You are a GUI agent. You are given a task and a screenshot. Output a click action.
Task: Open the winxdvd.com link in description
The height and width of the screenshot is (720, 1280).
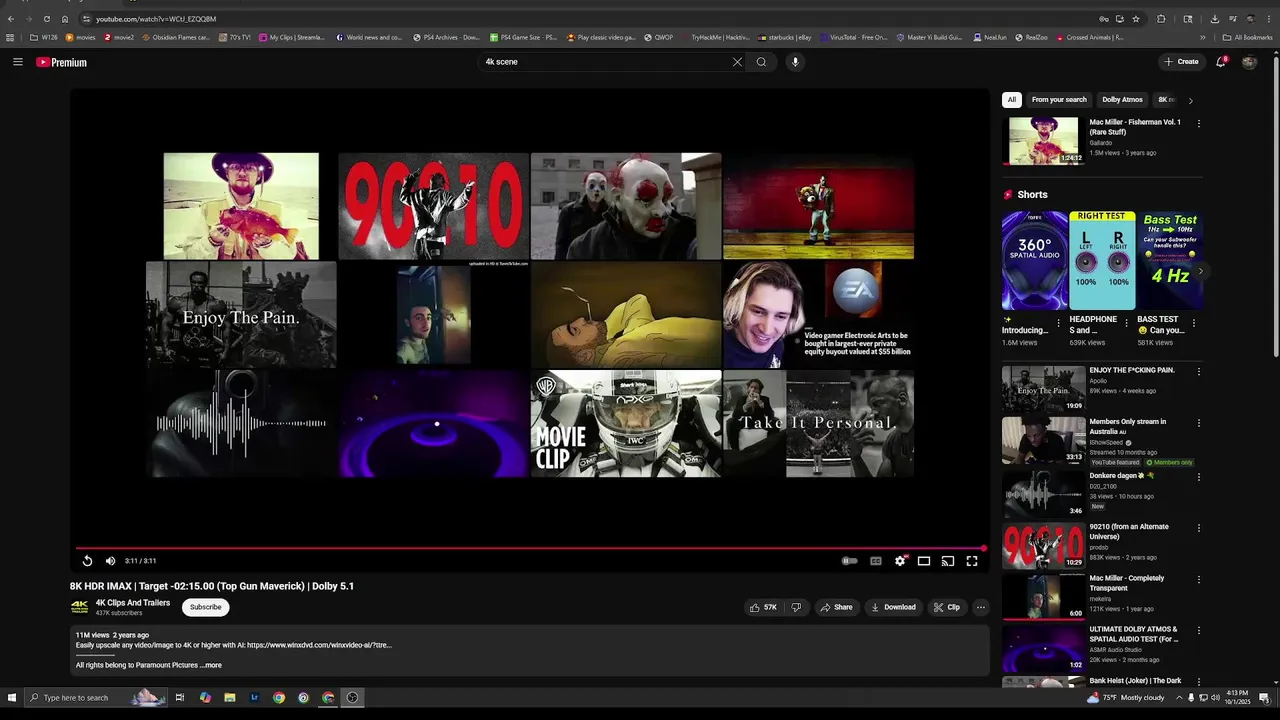point(319,645)
